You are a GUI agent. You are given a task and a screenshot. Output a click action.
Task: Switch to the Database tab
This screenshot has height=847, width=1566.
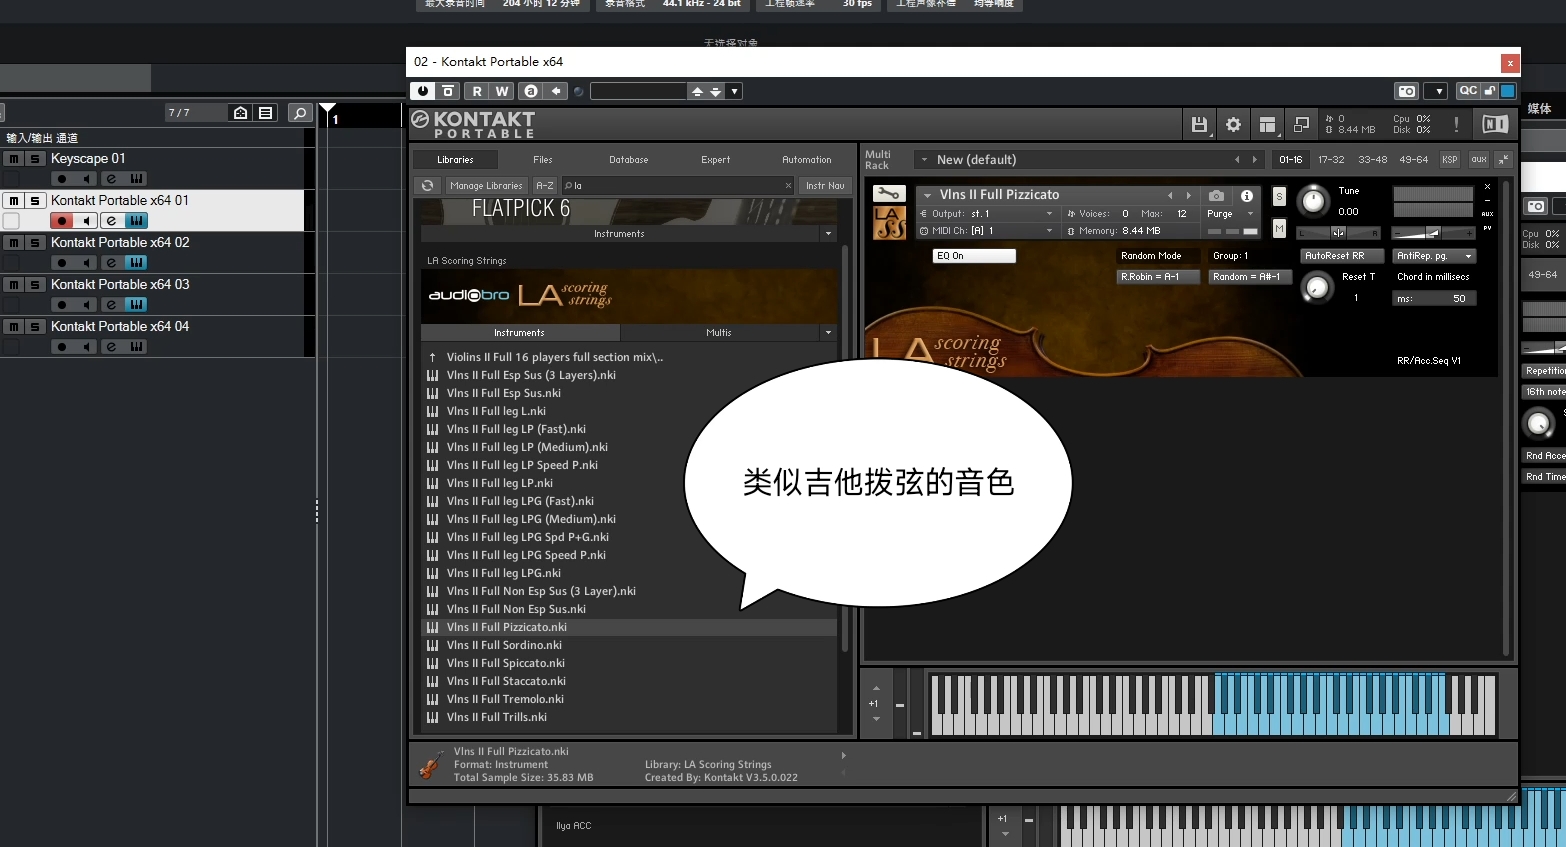[x=629, y=159]
